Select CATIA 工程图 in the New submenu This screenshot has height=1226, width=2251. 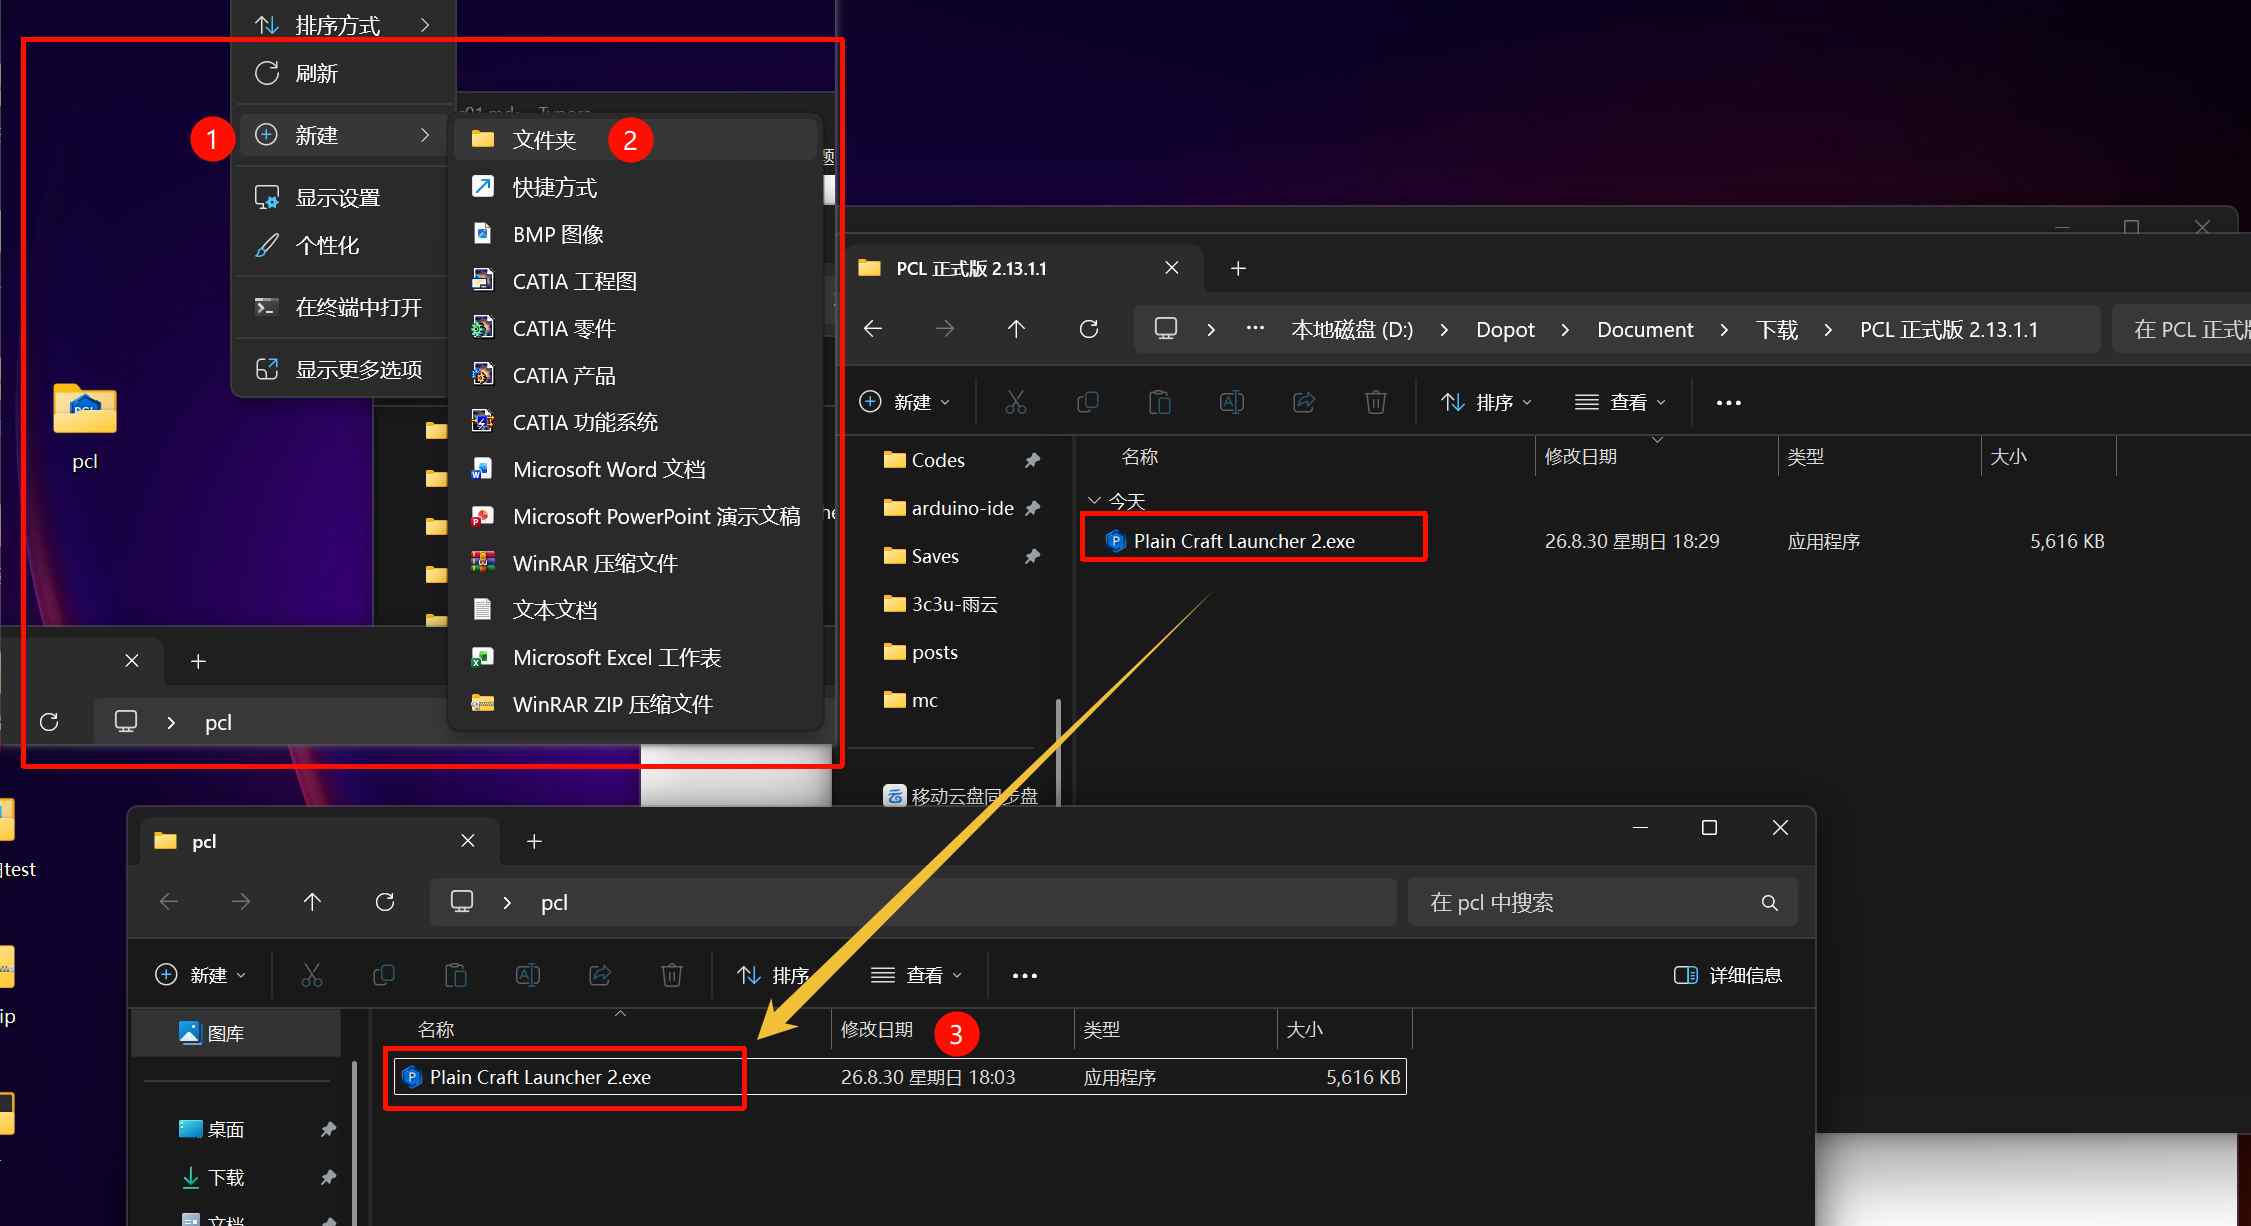point(636,281)
